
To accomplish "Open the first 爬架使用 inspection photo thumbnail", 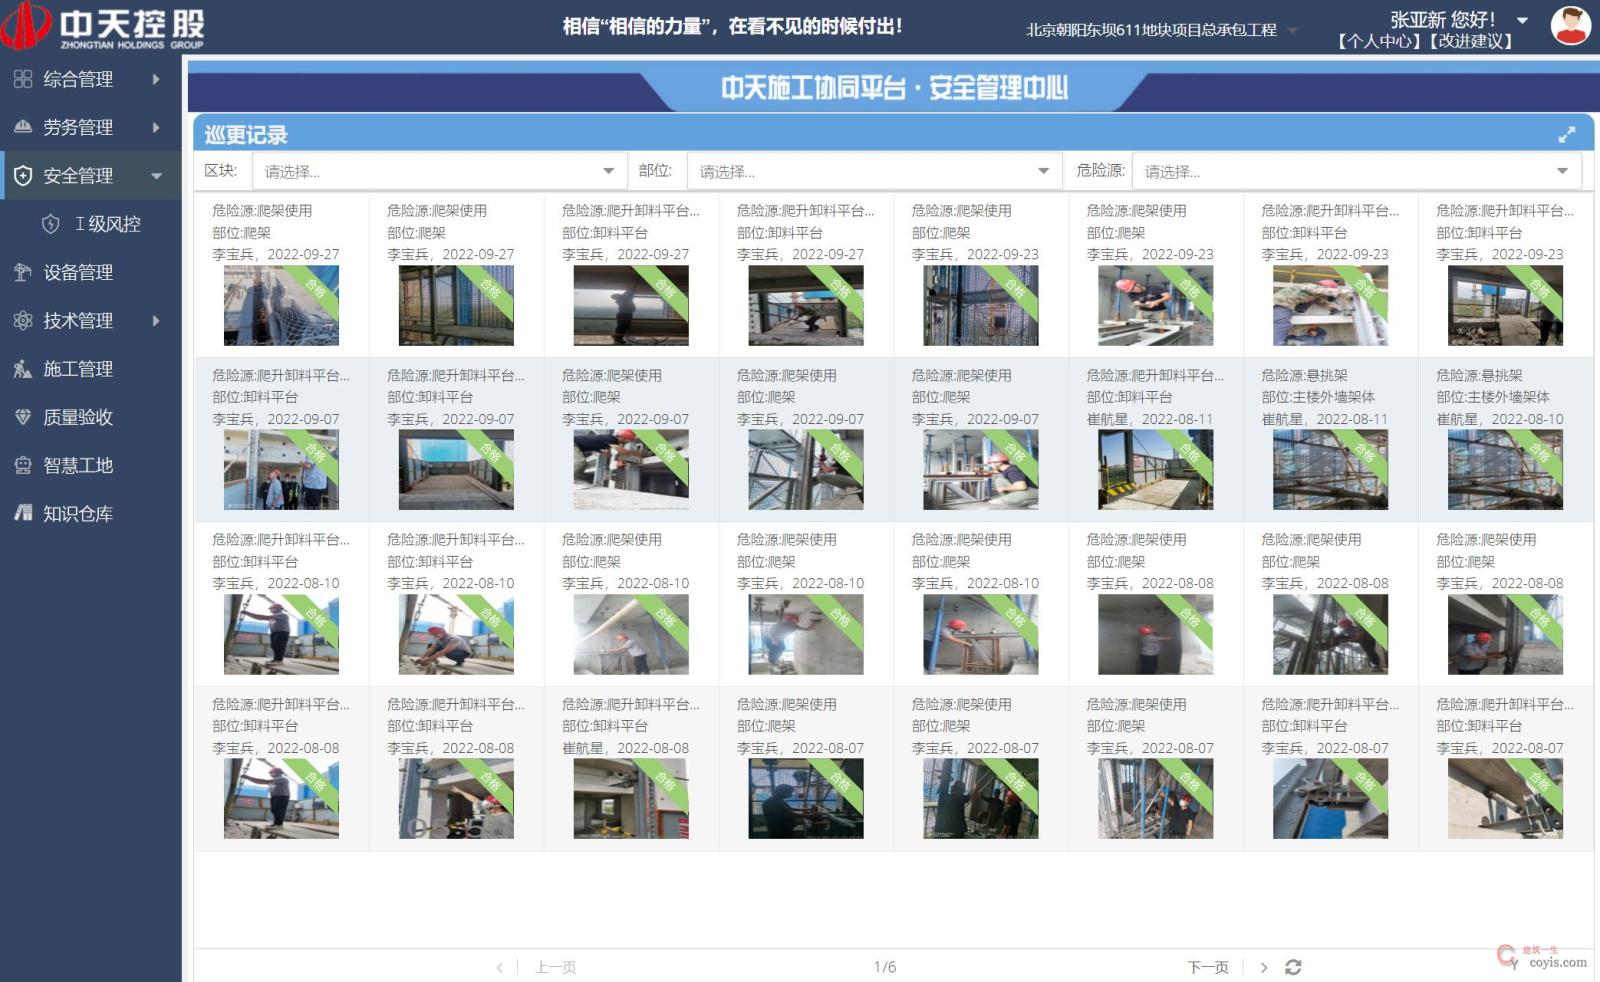I will click(281, 306).
